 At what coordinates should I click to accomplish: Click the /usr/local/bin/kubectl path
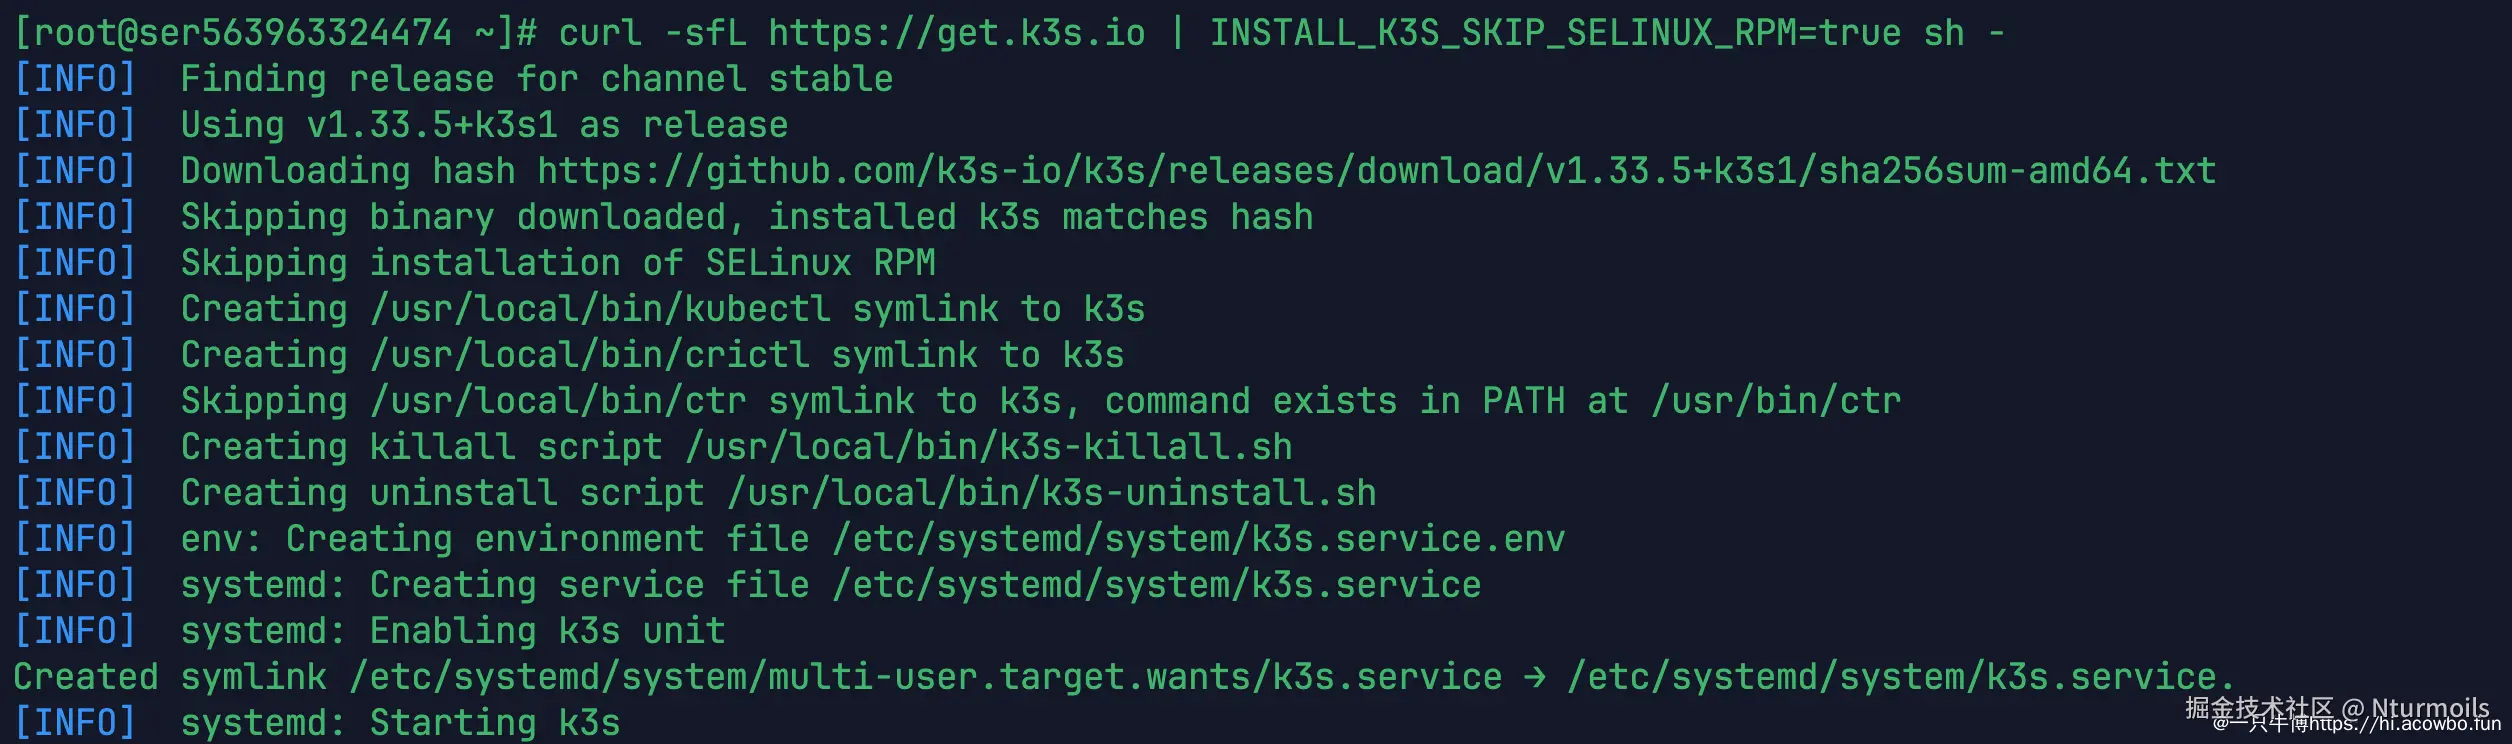tap(600, 309)
